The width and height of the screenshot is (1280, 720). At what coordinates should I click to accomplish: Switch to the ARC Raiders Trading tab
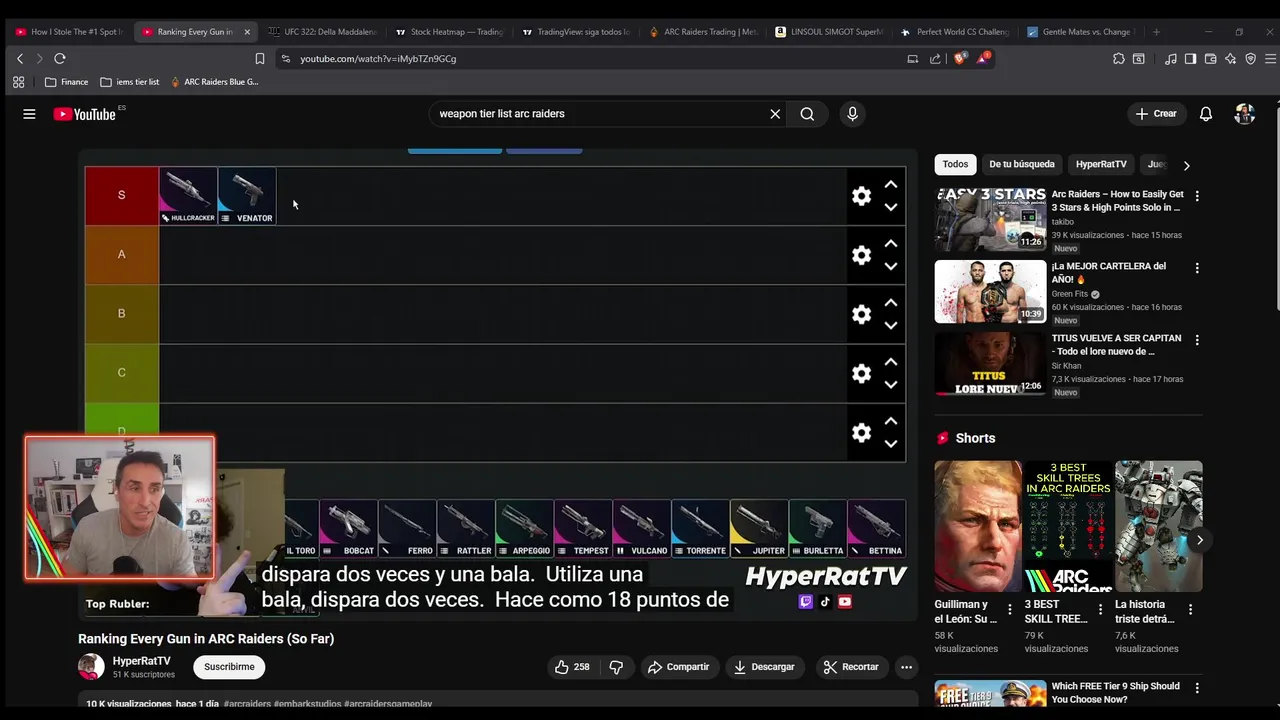pos(704,32)
